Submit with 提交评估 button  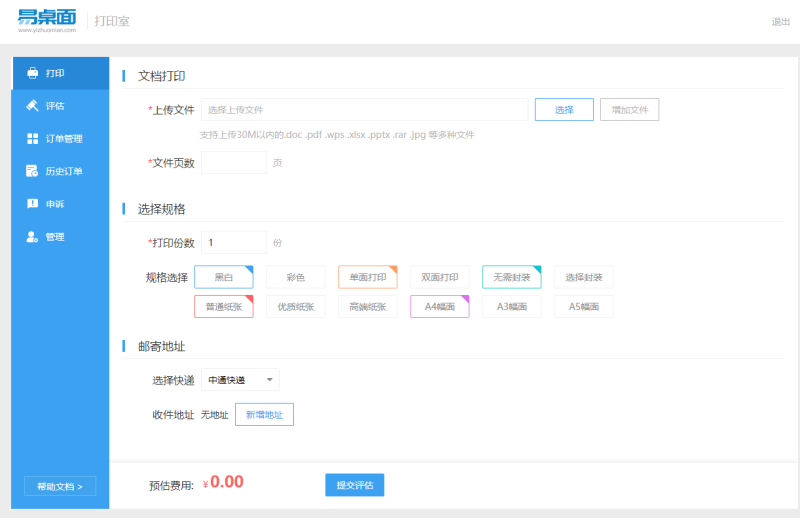355,485
